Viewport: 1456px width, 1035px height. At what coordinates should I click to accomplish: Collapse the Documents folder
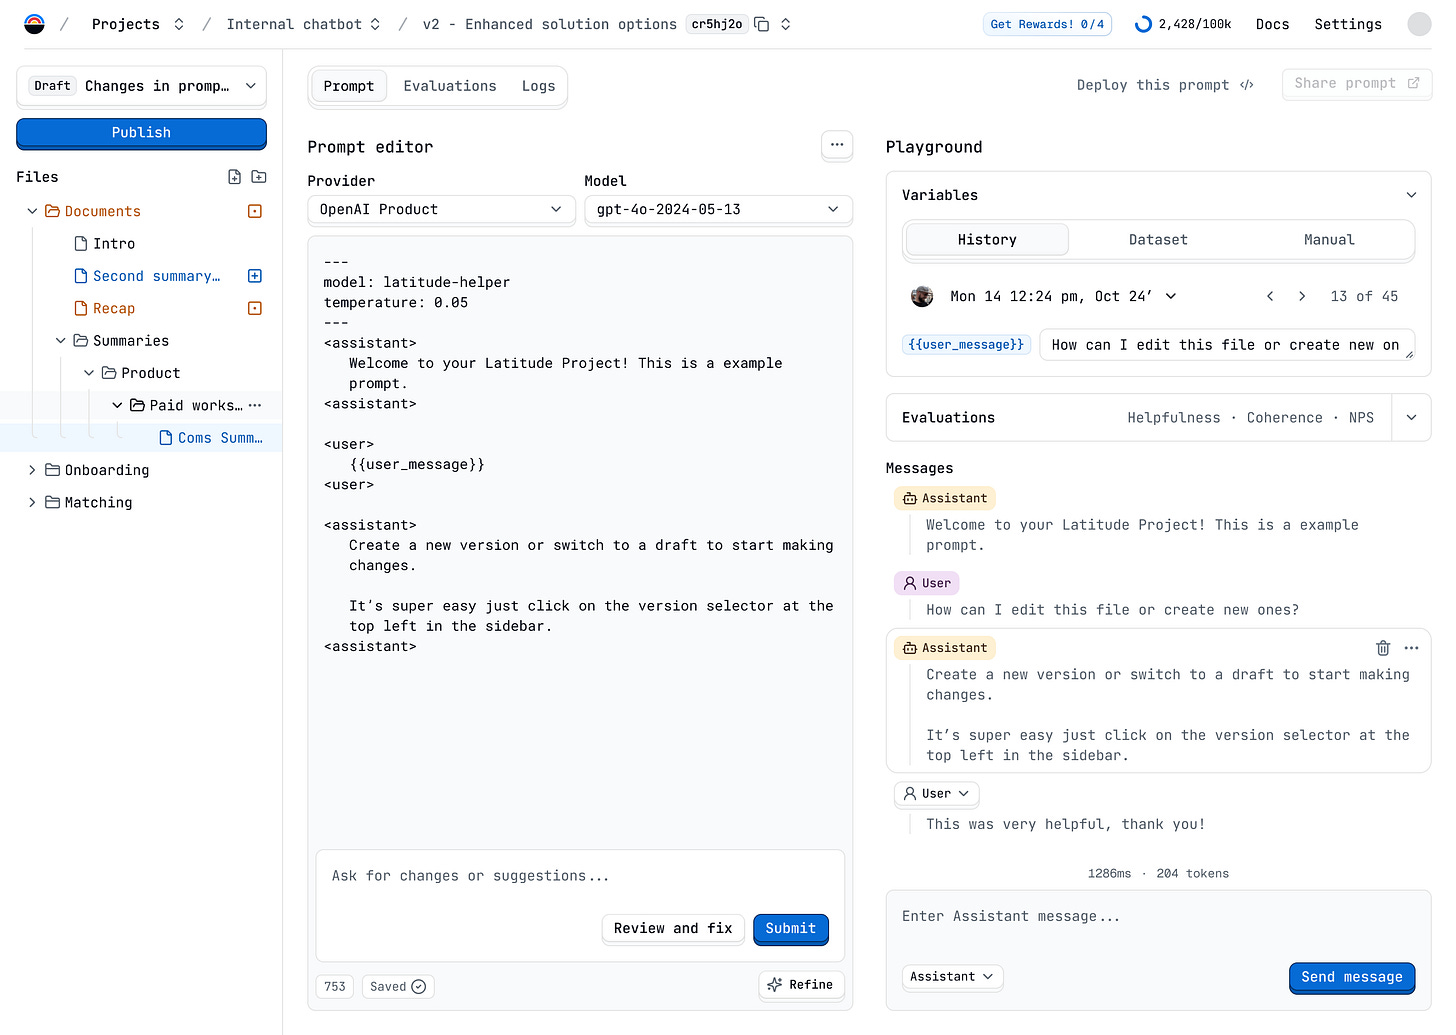click(x=32, y=211)
